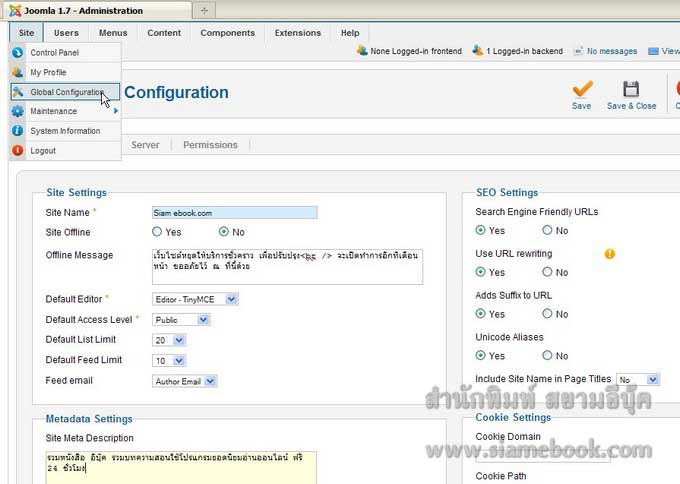Screen dimensions: 680x484
Task: Switch to the Server tab
Action: click(x=145, y=145)
